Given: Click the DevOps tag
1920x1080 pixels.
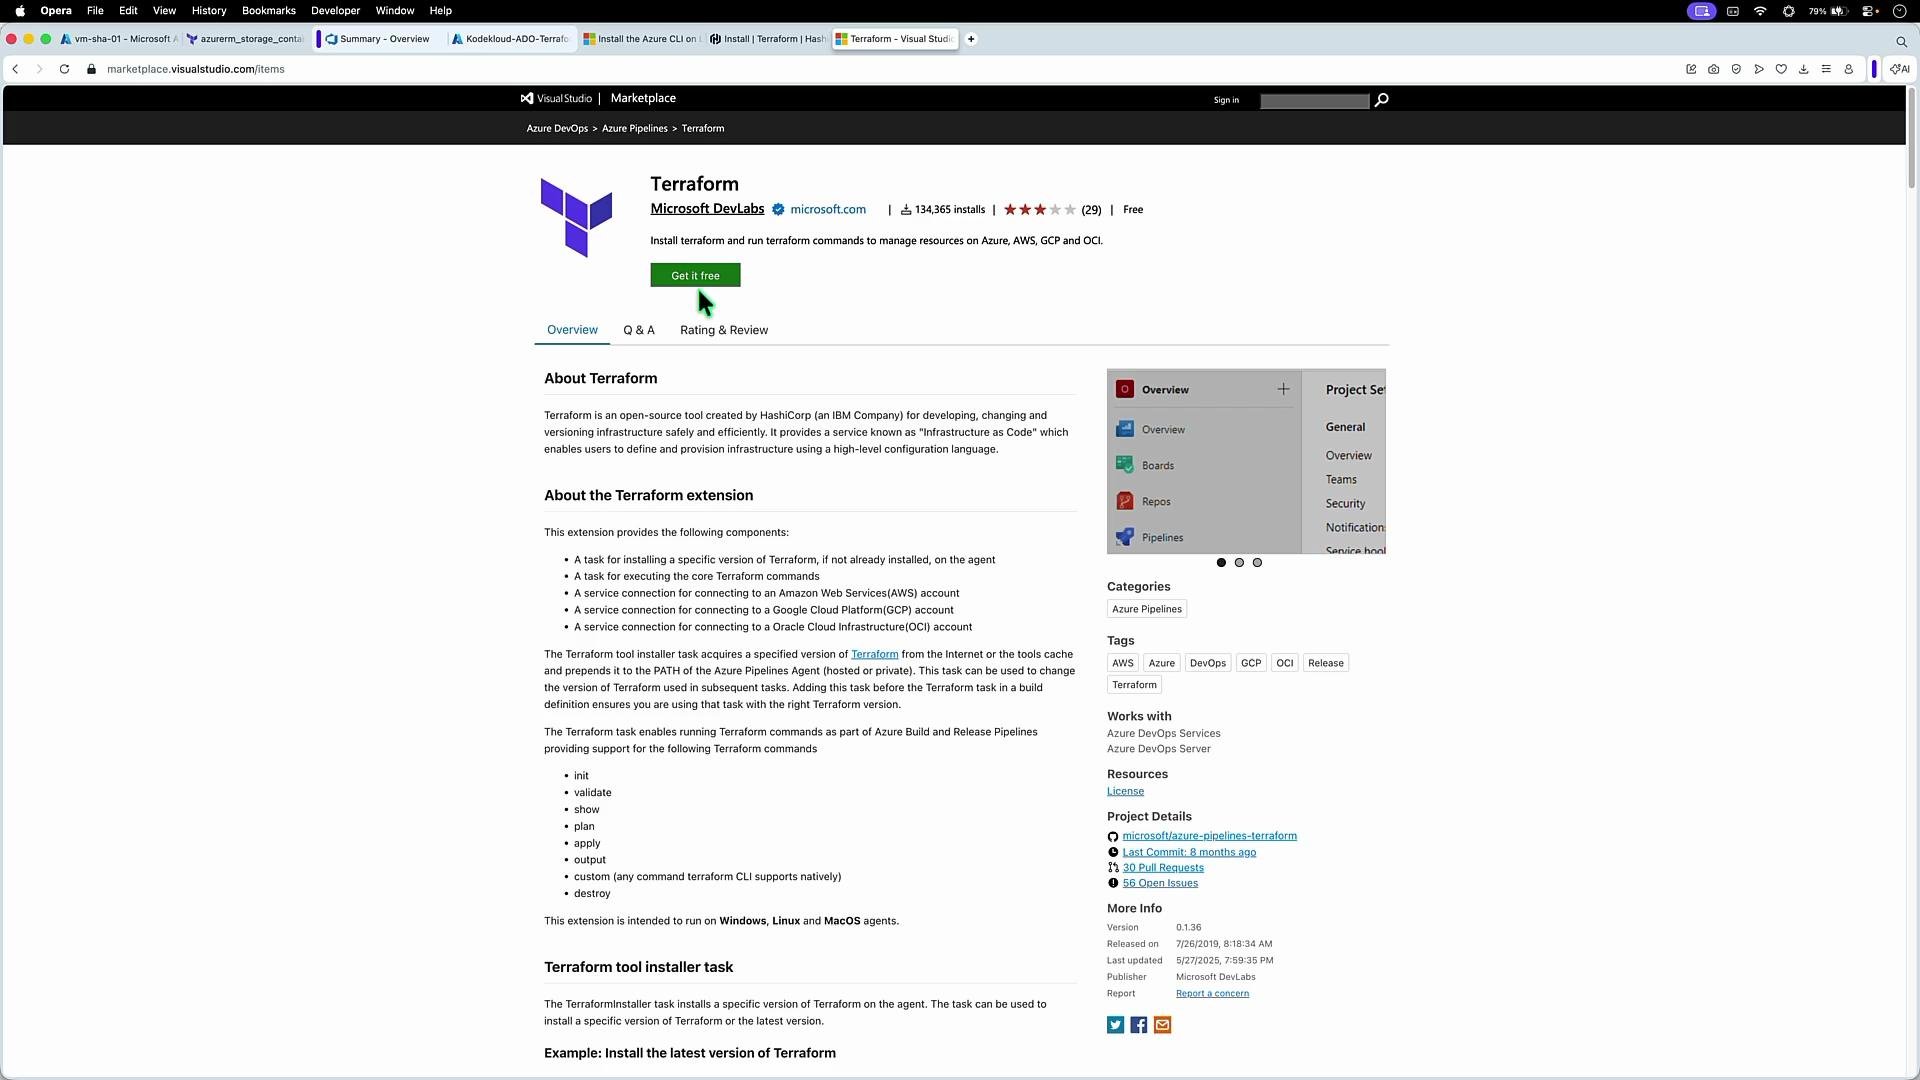Looking at the screenshot, I should (1207, 663).
